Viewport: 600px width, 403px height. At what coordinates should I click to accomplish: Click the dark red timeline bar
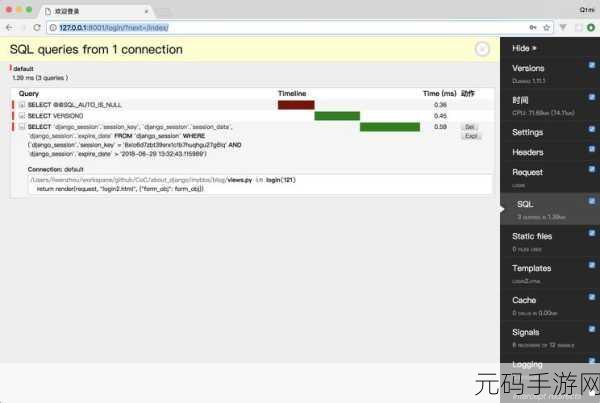(x=296, y=105)
